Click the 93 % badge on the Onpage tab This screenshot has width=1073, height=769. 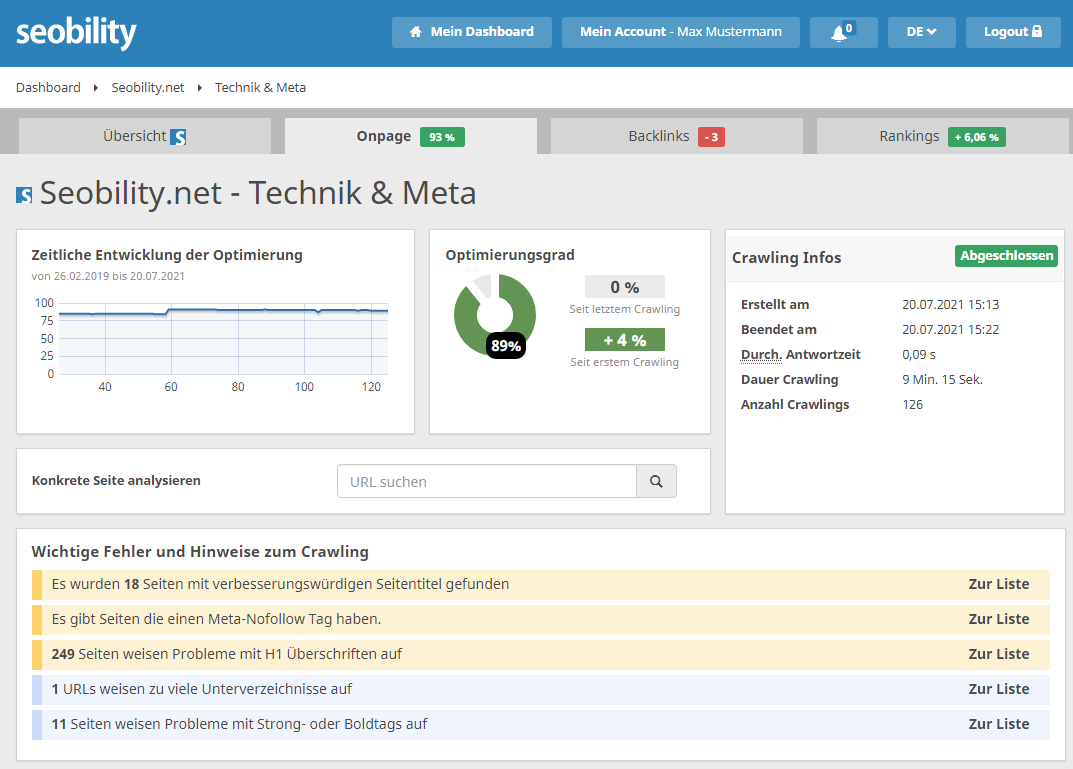click(x=442, y=137)
